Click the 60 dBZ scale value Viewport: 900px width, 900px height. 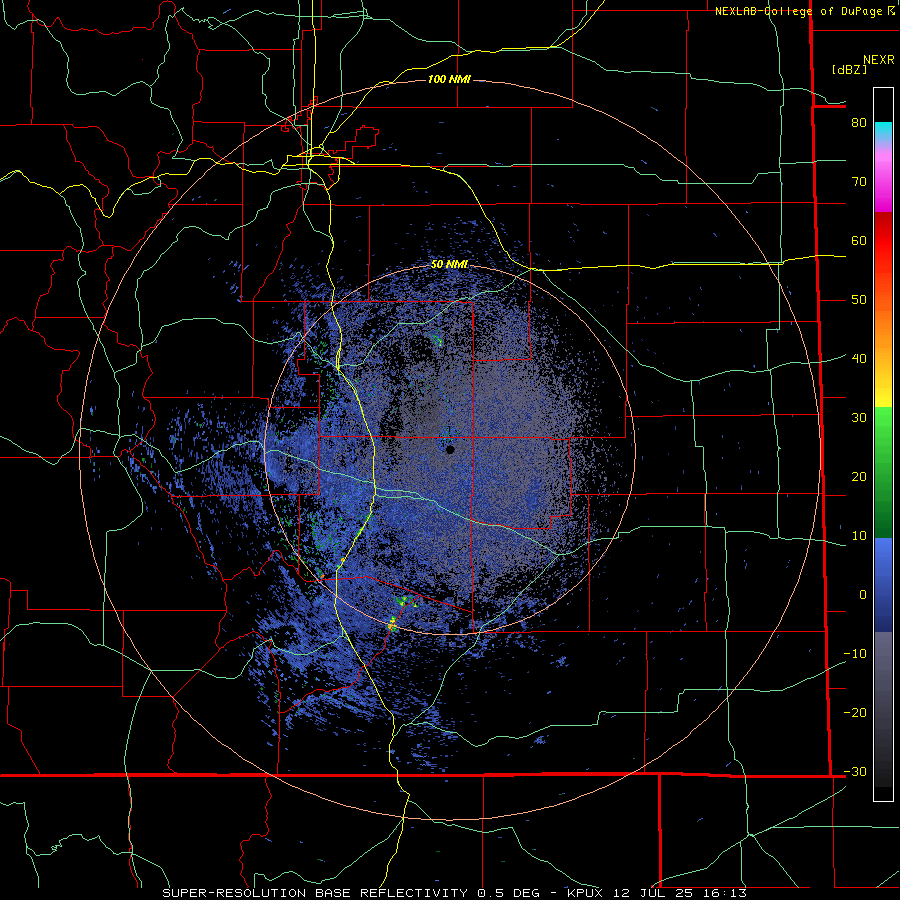[859, 240]
